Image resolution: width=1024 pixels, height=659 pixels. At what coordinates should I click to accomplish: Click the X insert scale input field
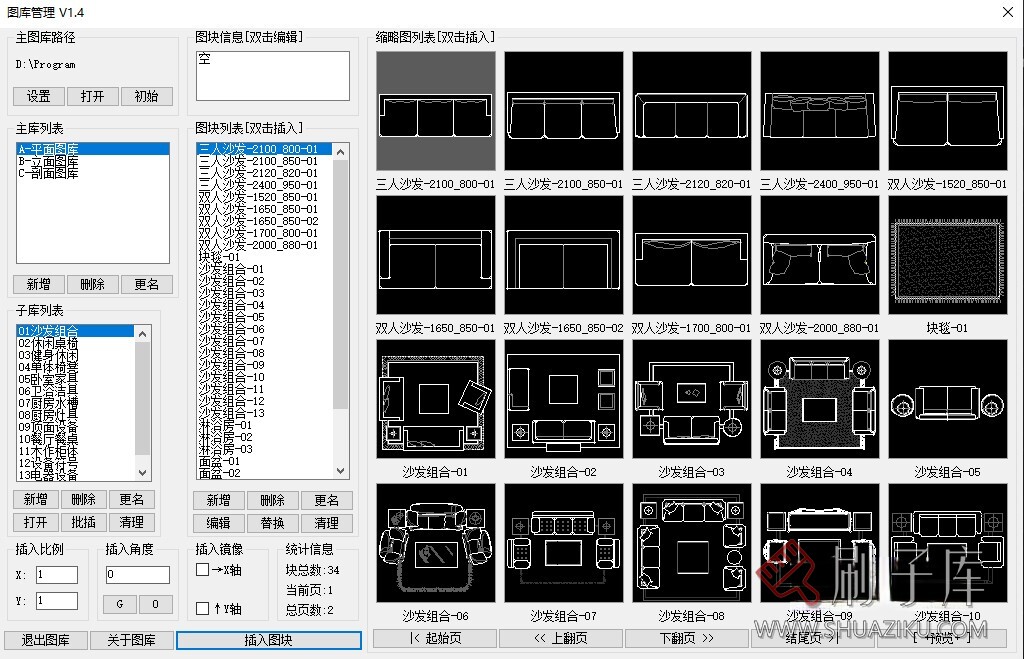[x=56, y=574]
